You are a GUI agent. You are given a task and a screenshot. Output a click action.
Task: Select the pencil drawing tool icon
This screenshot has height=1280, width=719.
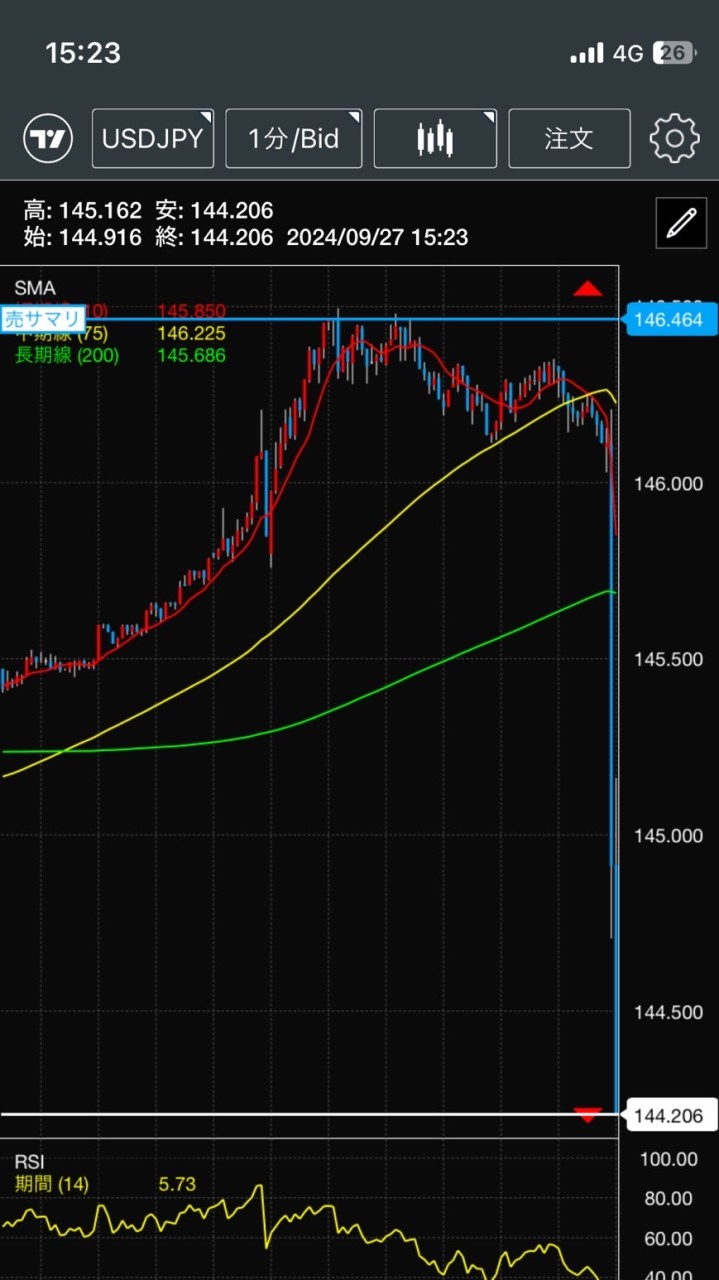[681, 223]
